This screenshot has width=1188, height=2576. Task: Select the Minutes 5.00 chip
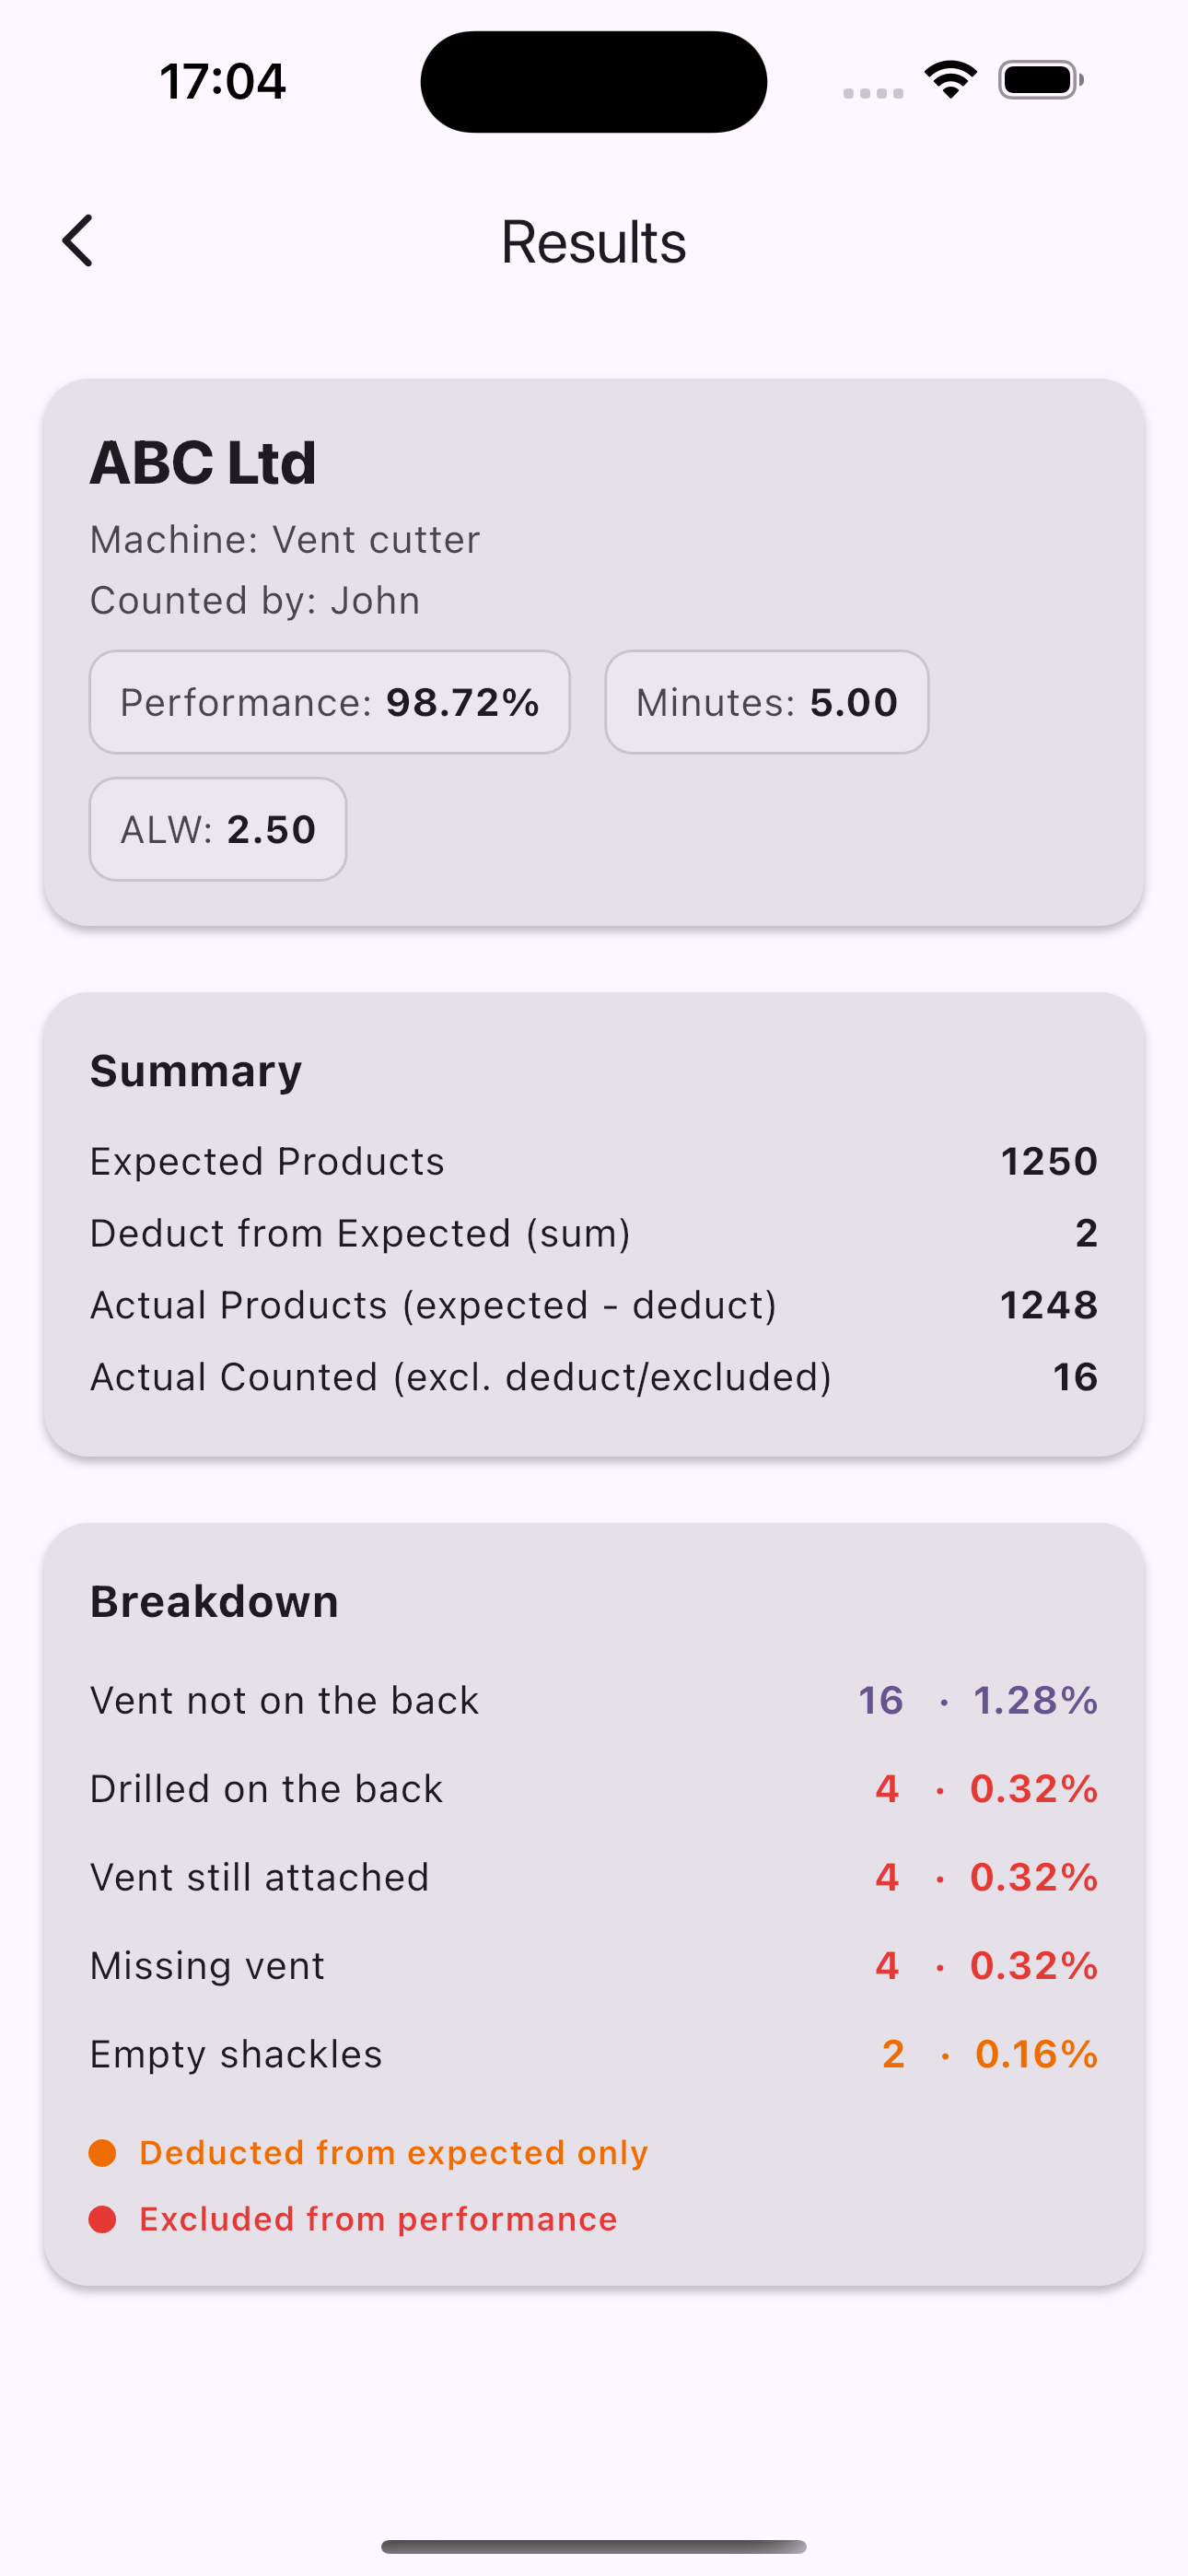tap(766, 702)
